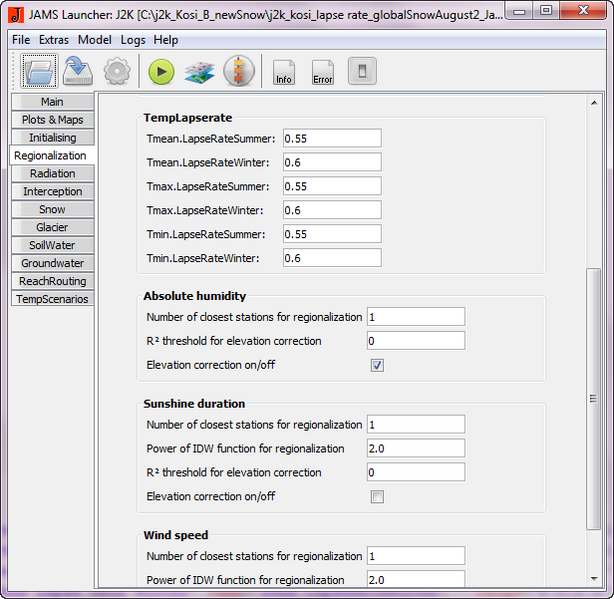Open the Extras menu
The image size is (614, 599).
54,40
